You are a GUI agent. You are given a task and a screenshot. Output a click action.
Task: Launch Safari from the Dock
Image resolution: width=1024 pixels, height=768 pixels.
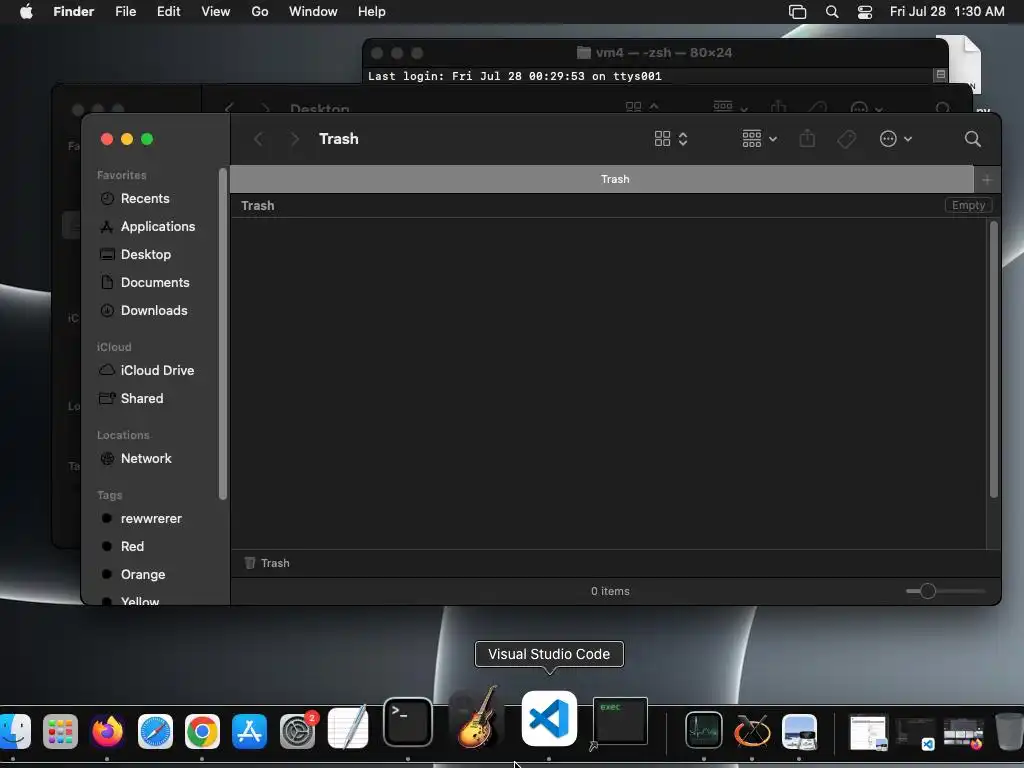(x=155, y=731)
